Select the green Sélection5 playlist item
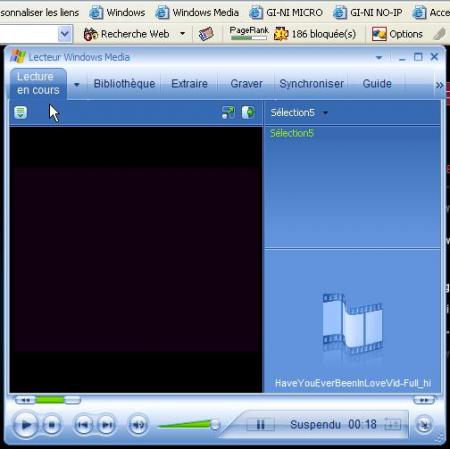 click(292, 133)
